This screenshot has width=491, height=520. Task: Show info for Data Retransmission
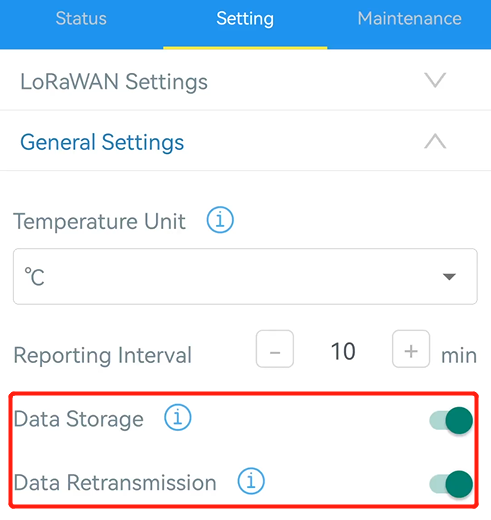tap(251, 481)
